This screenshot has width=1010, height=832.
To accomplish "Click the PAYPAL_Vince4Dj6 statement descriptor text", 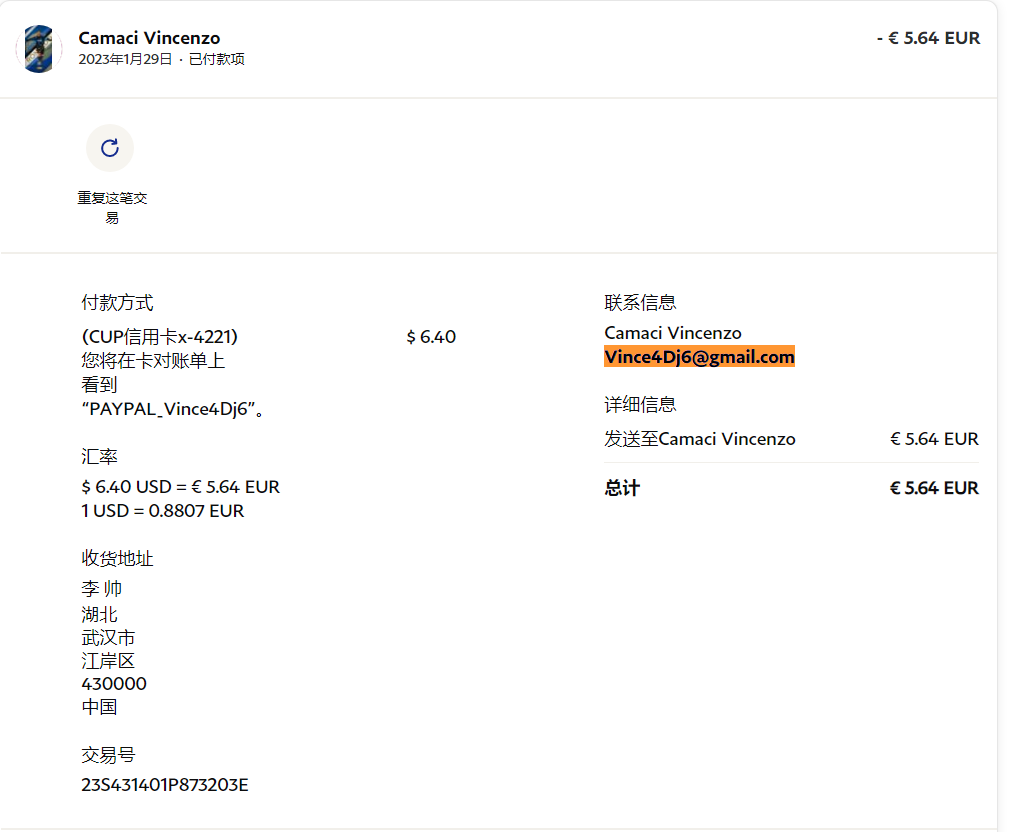I will [172, 408].
